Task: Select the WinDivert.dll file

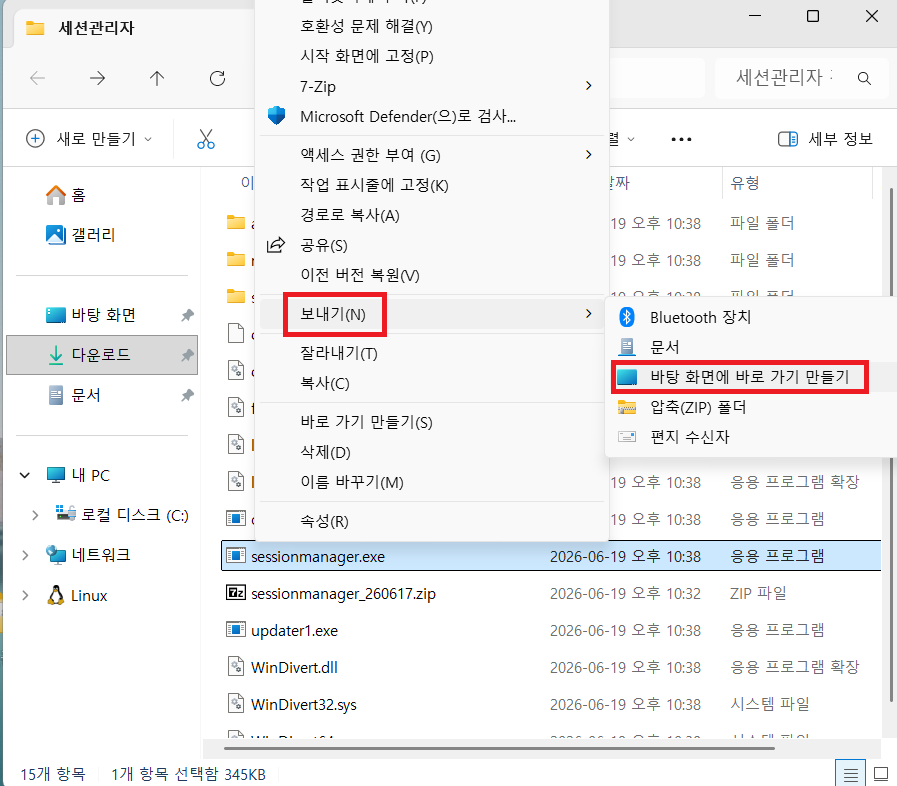Action: 551,667
